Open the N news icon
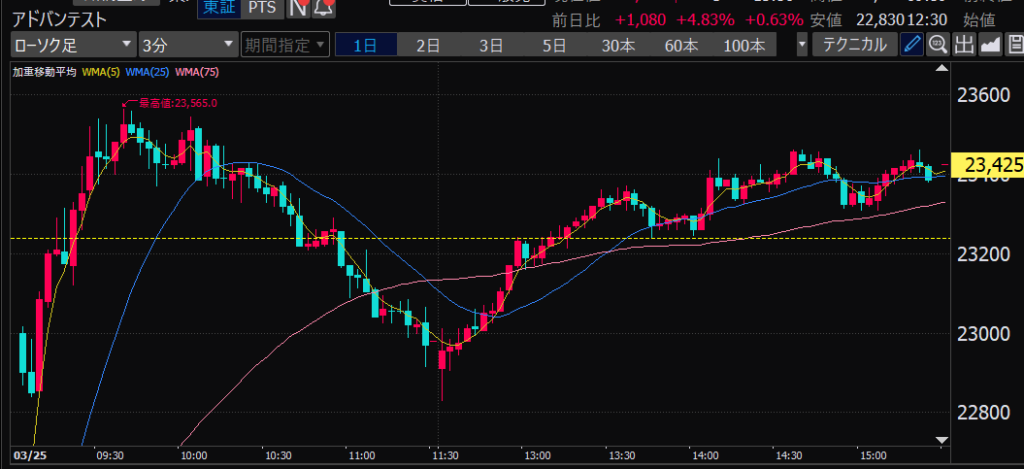 pyautogui.click(x=297, y=8)
